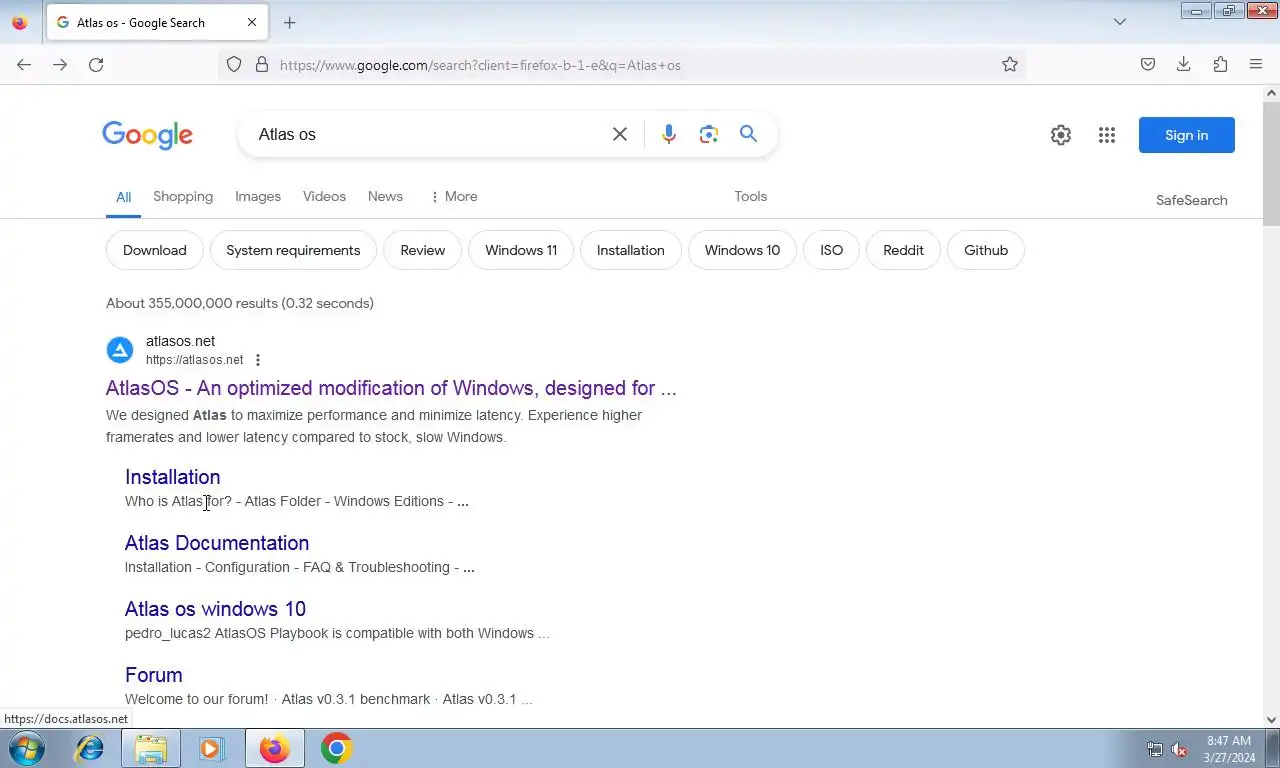The width and height of the screenshot is (1280, 768).
Task: Open Windows Explorer from the taskbar
Action: (151, 748)
